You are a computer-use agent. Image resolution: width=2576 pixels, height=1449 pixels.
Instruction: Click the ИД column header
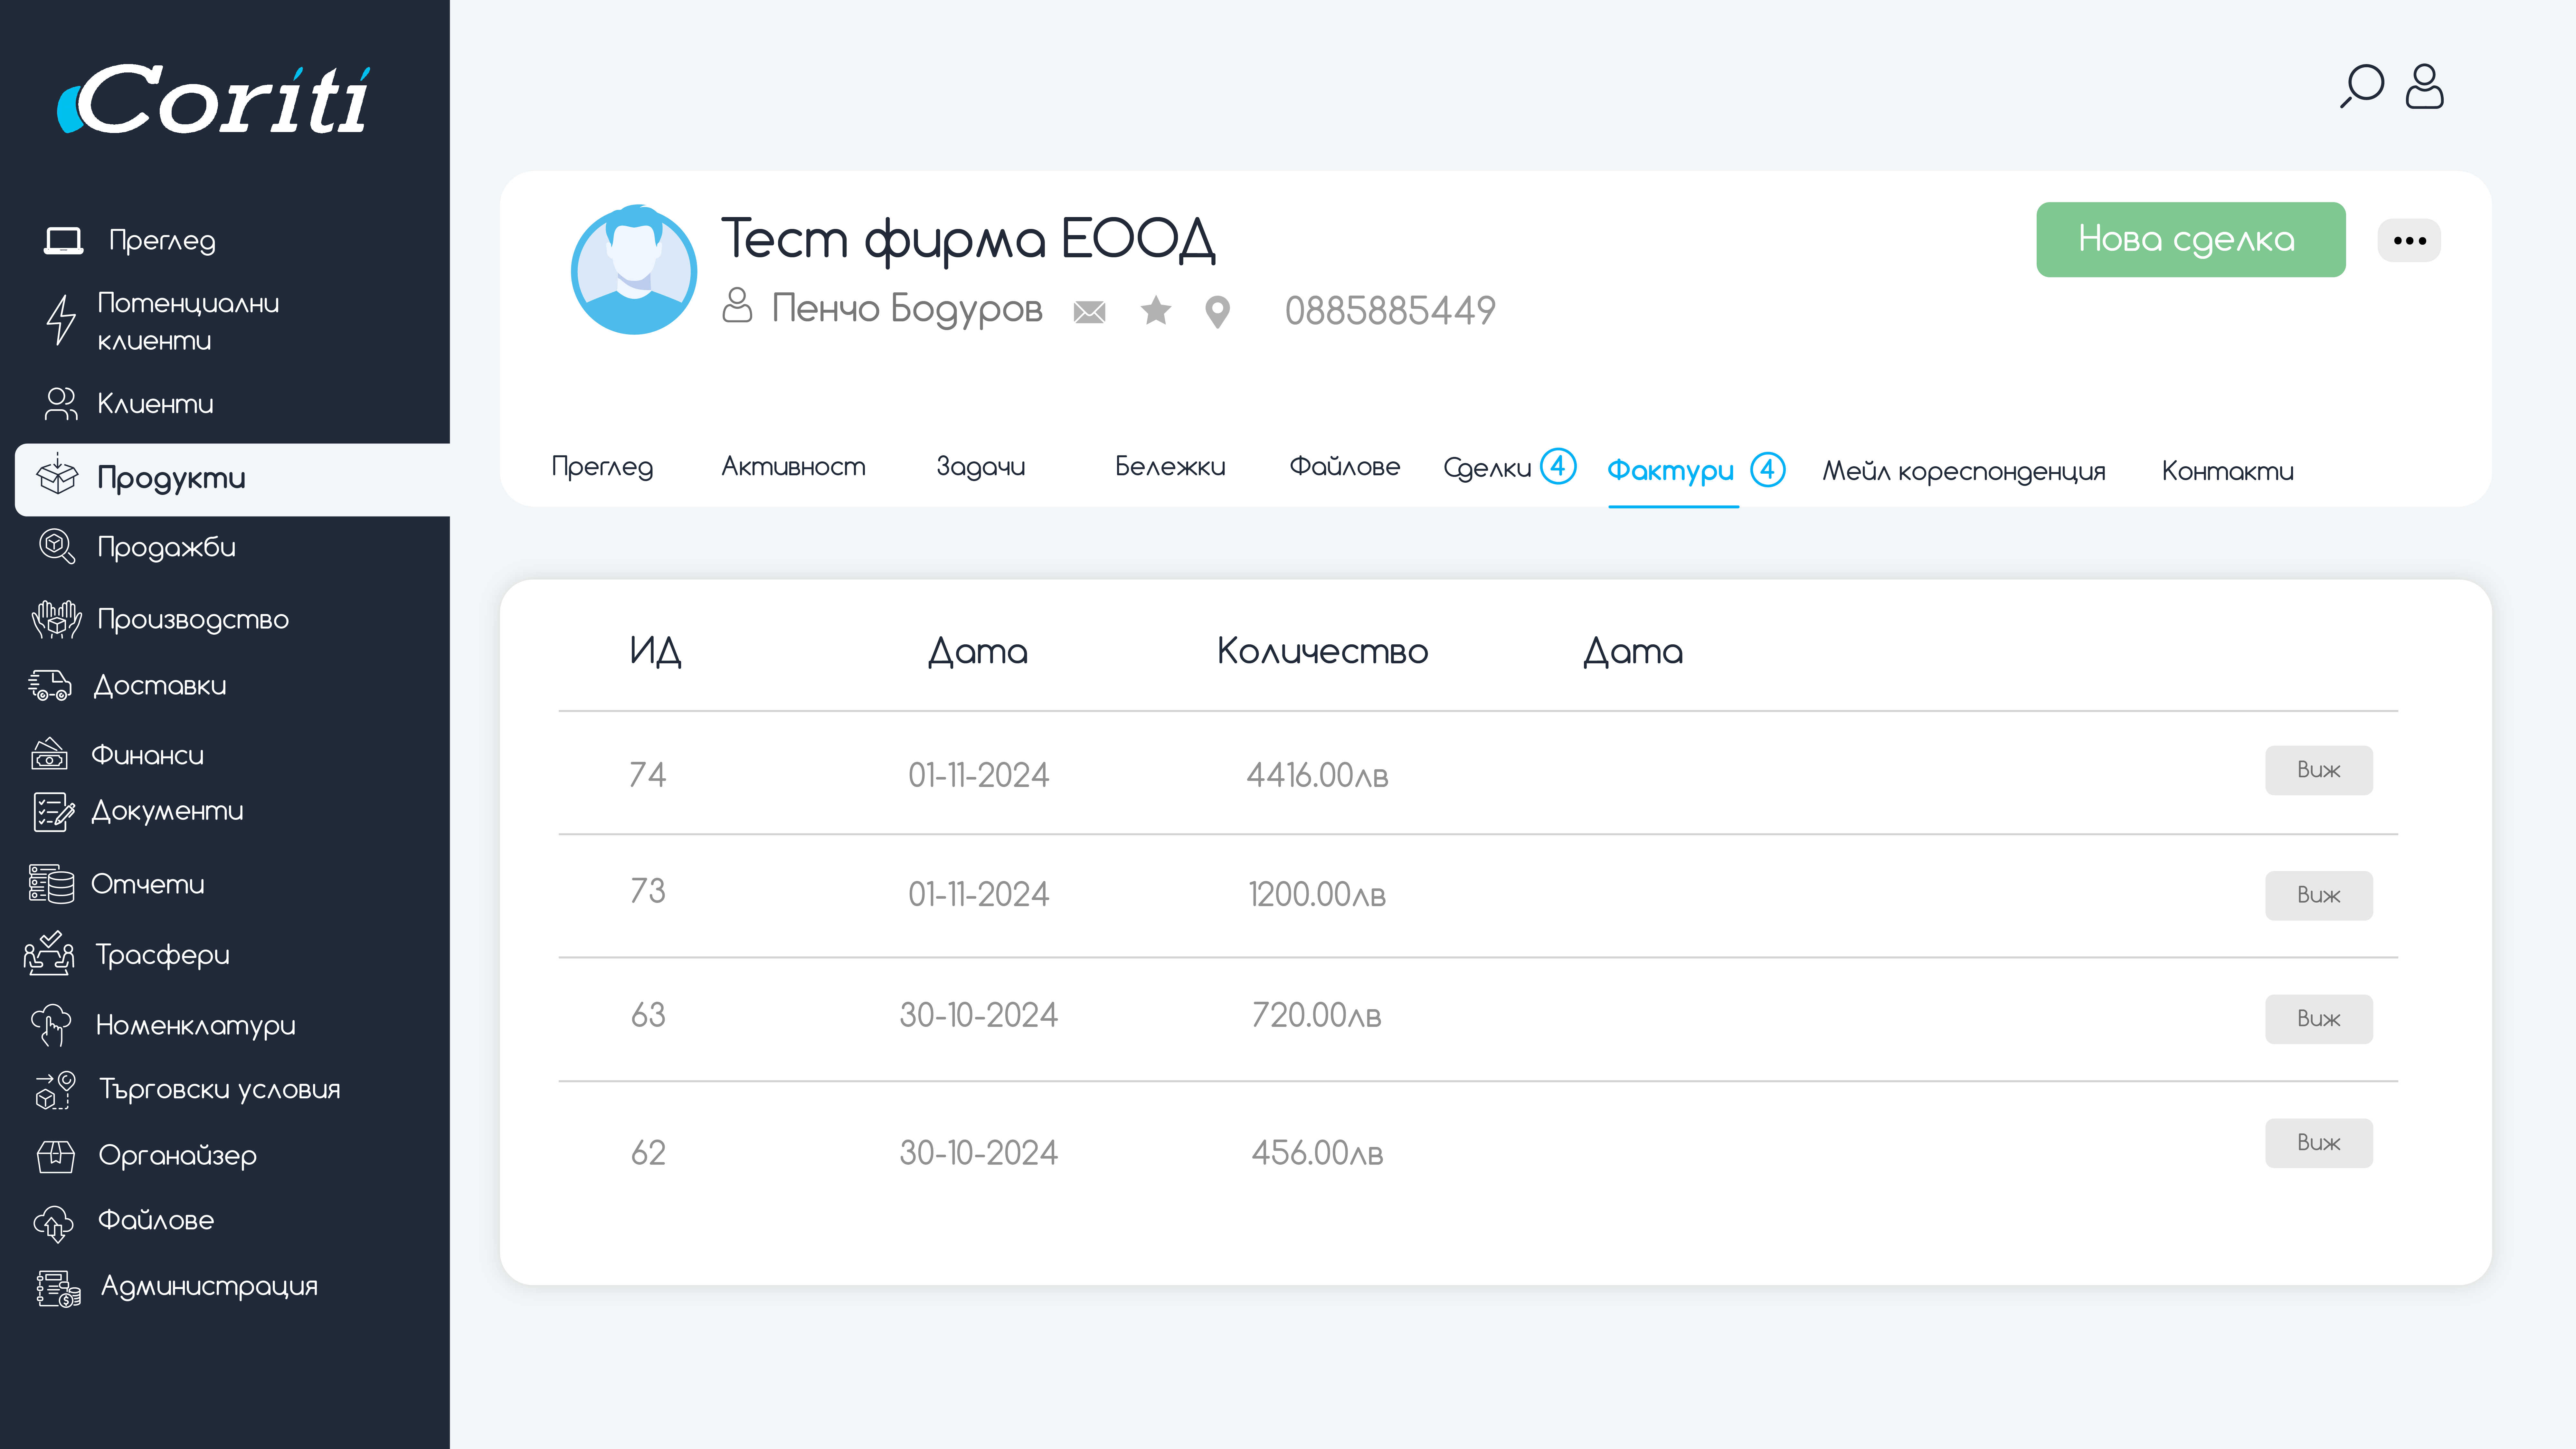[656, 652]
